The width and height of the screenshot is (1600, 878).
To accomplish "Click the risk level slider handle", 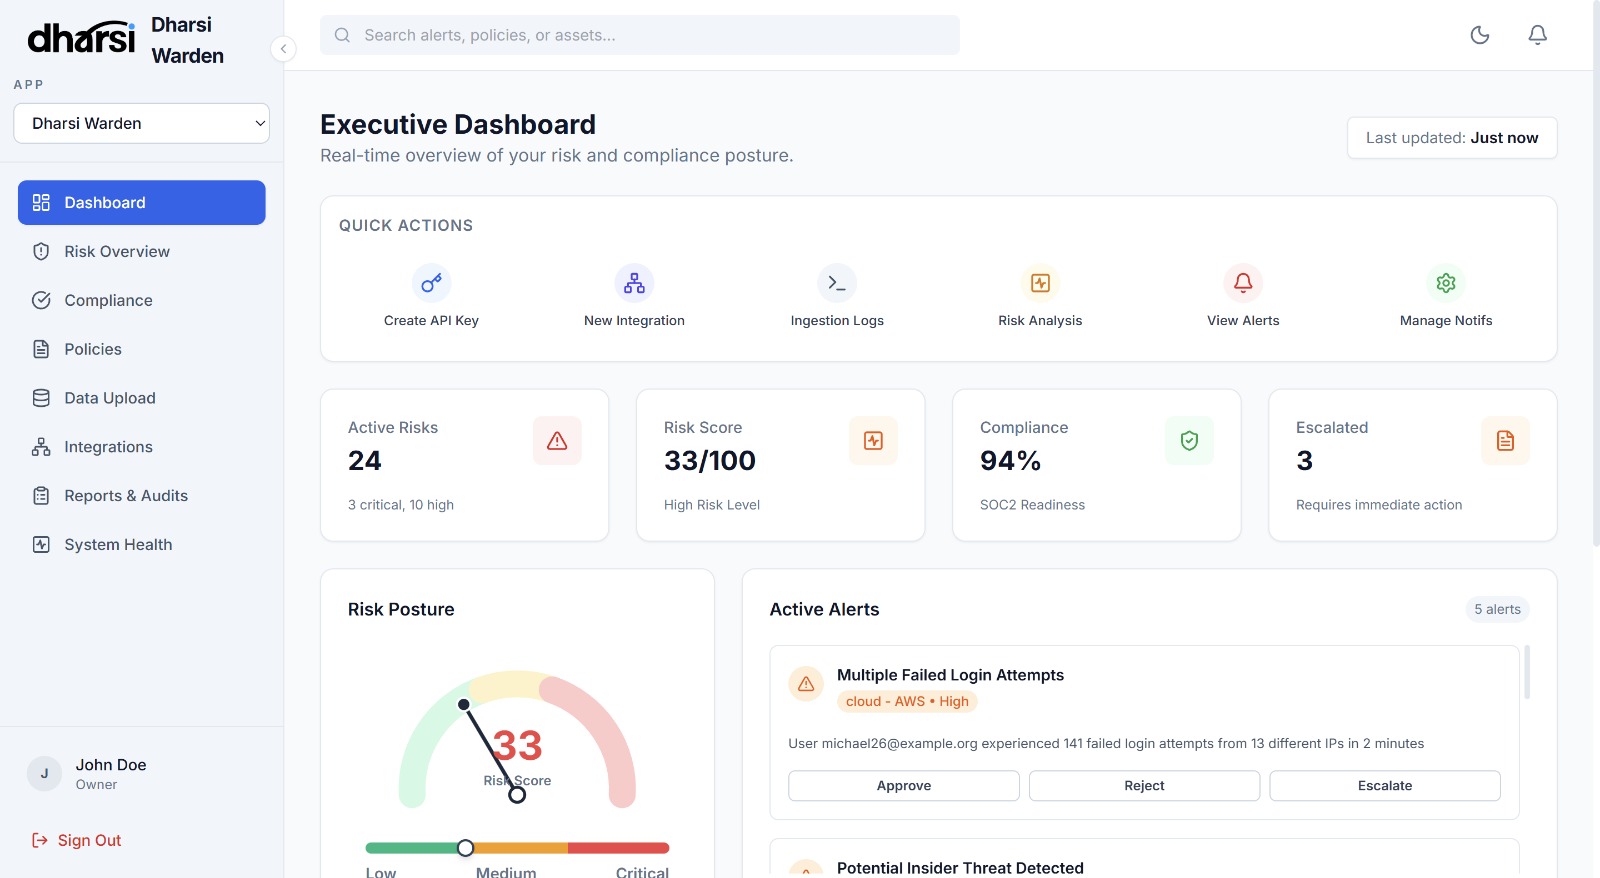I will pyautogui.click(x=465, y=848).
